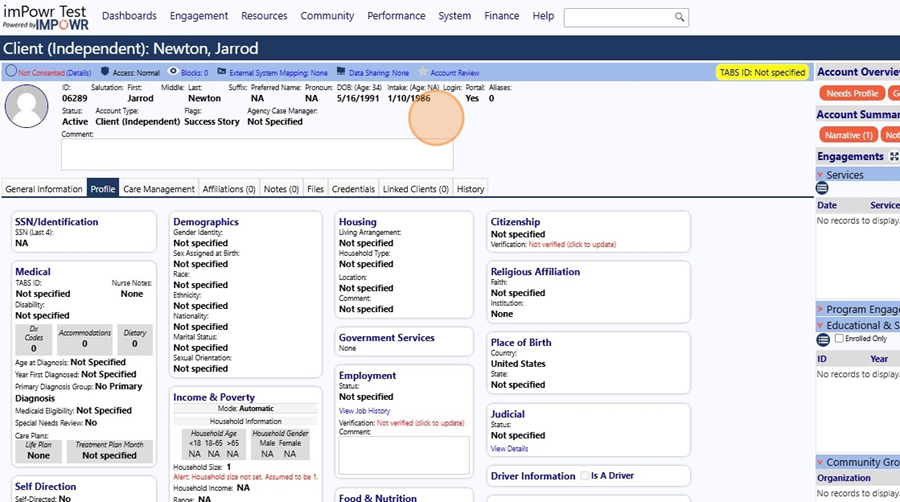Click the Medical section heading

[x=33, y=271]
